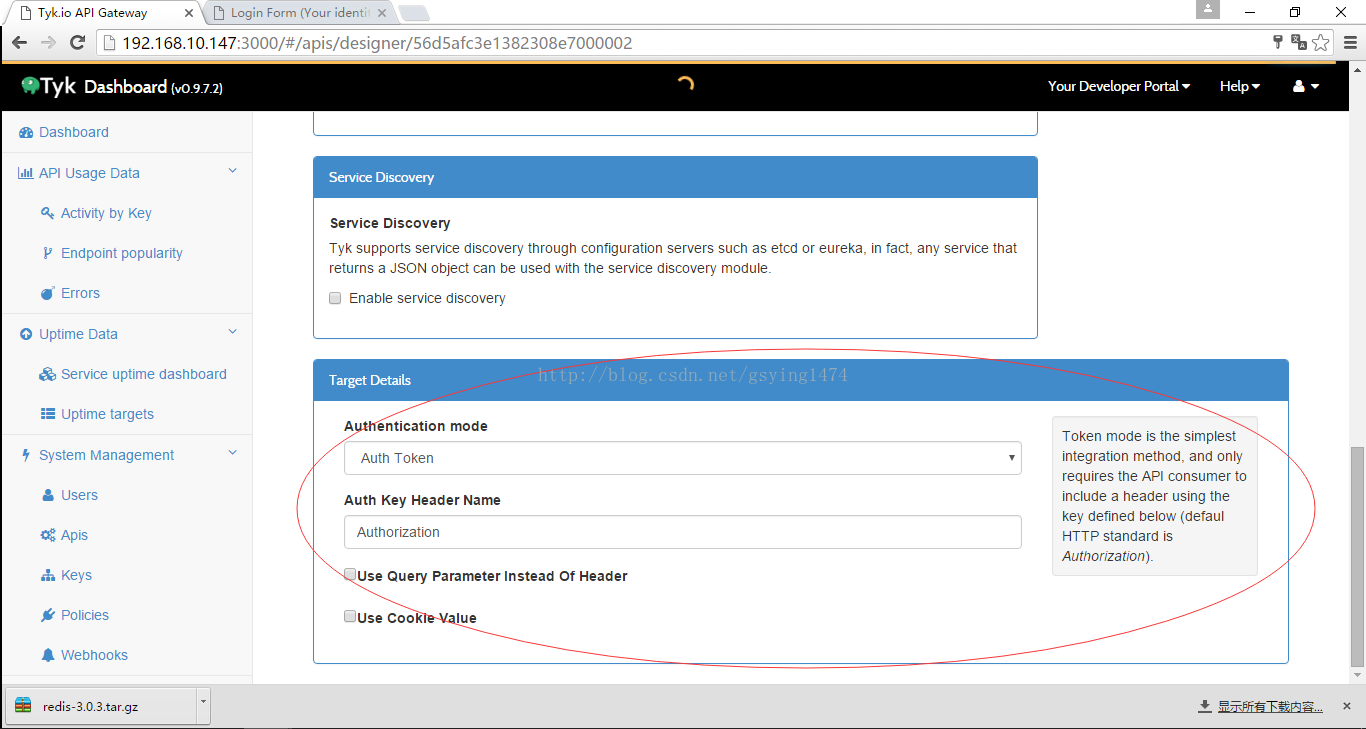
Task: Check Use Query Parameter Instead Of Header
Action: point(350,575)
